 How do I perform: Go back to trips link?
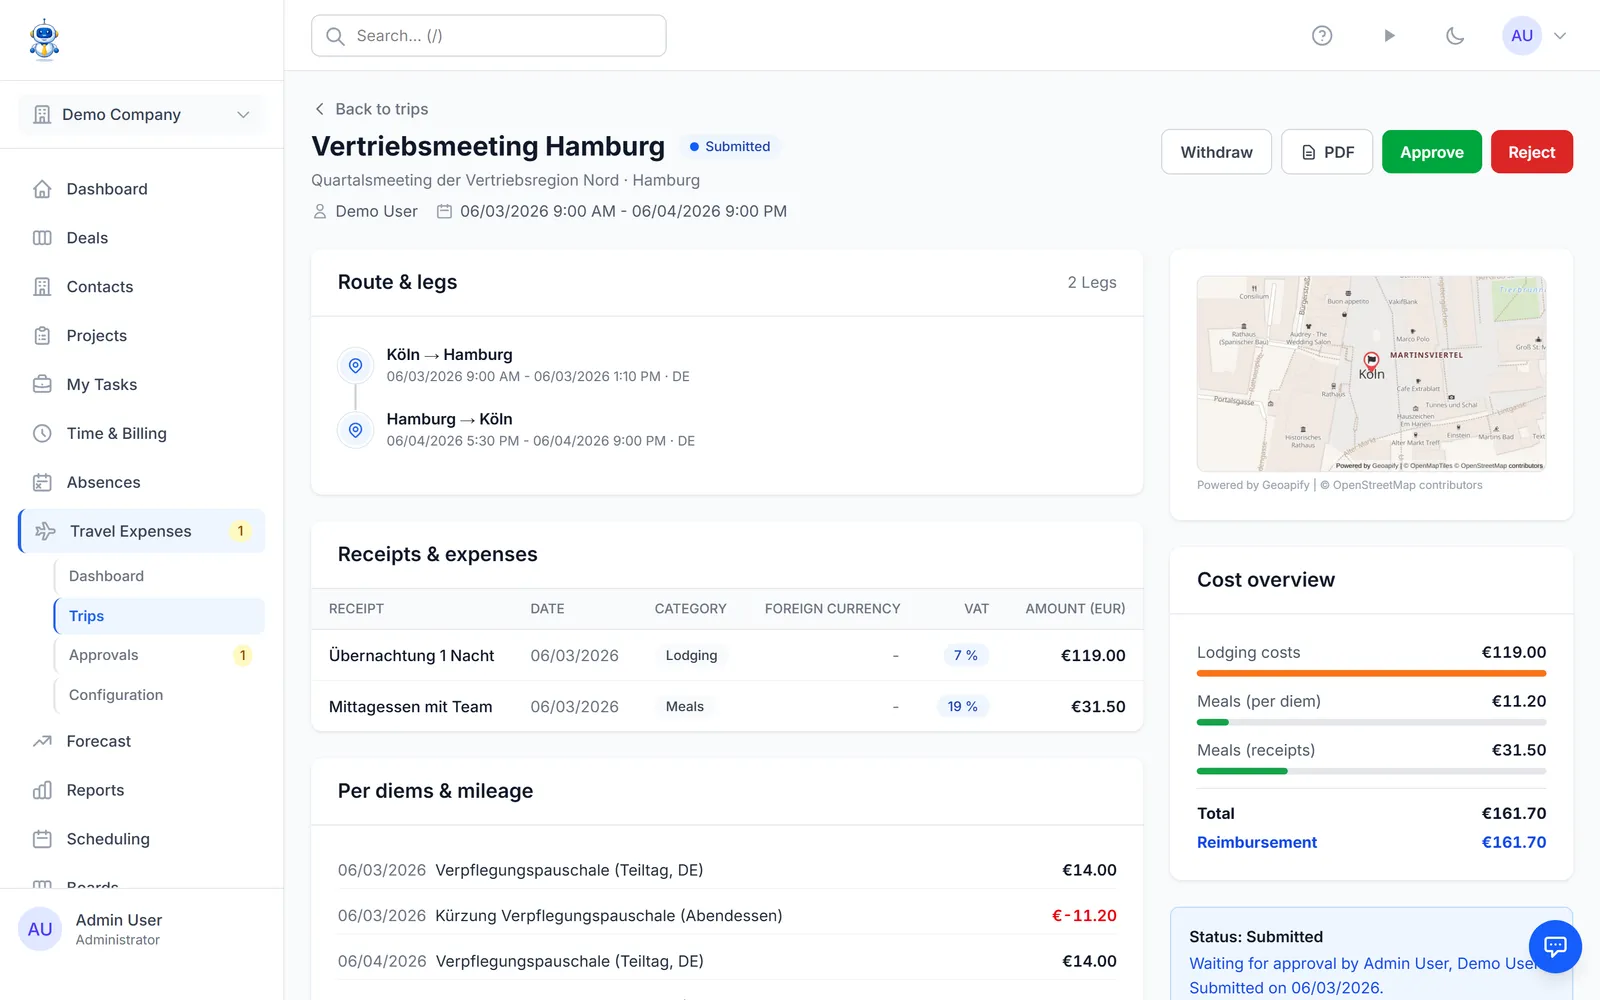click(x=372, y=109)
